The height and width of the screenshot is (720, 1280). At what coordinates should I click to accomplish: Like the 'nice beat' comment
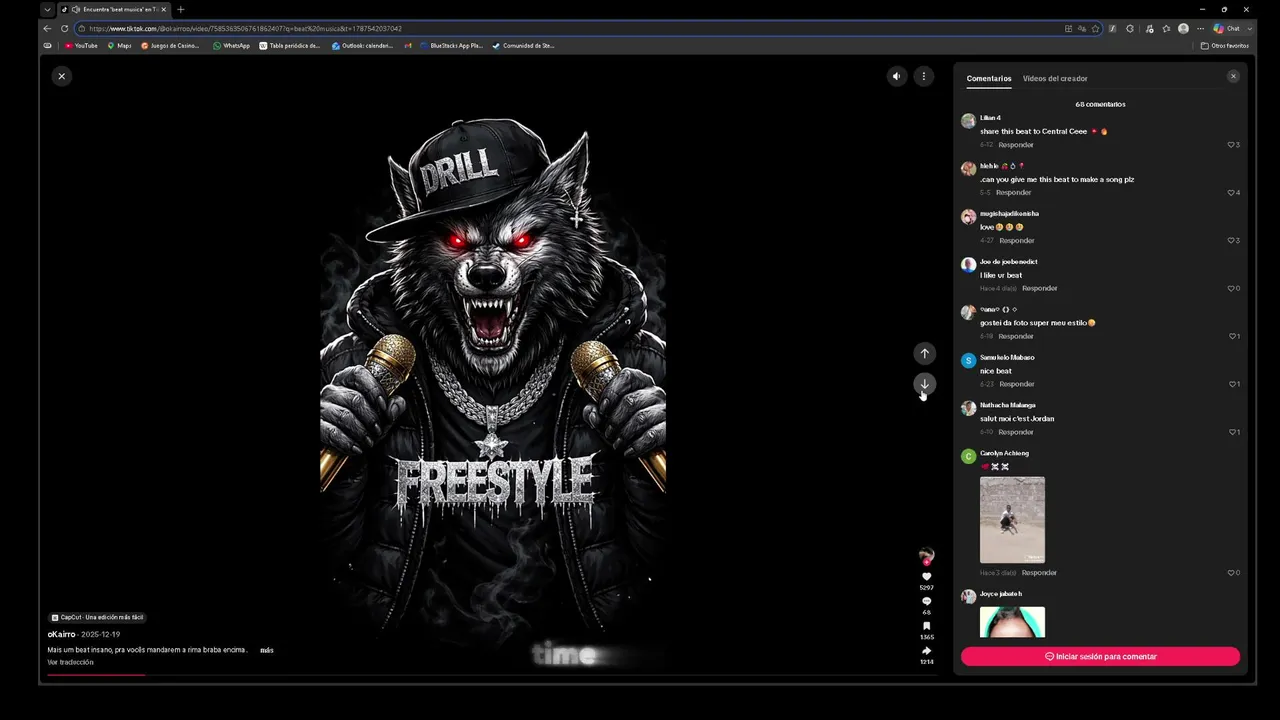1231,384
